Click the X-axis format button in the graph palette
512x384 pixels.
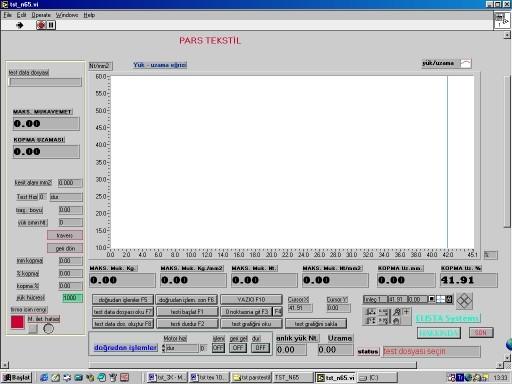[383, 312]
